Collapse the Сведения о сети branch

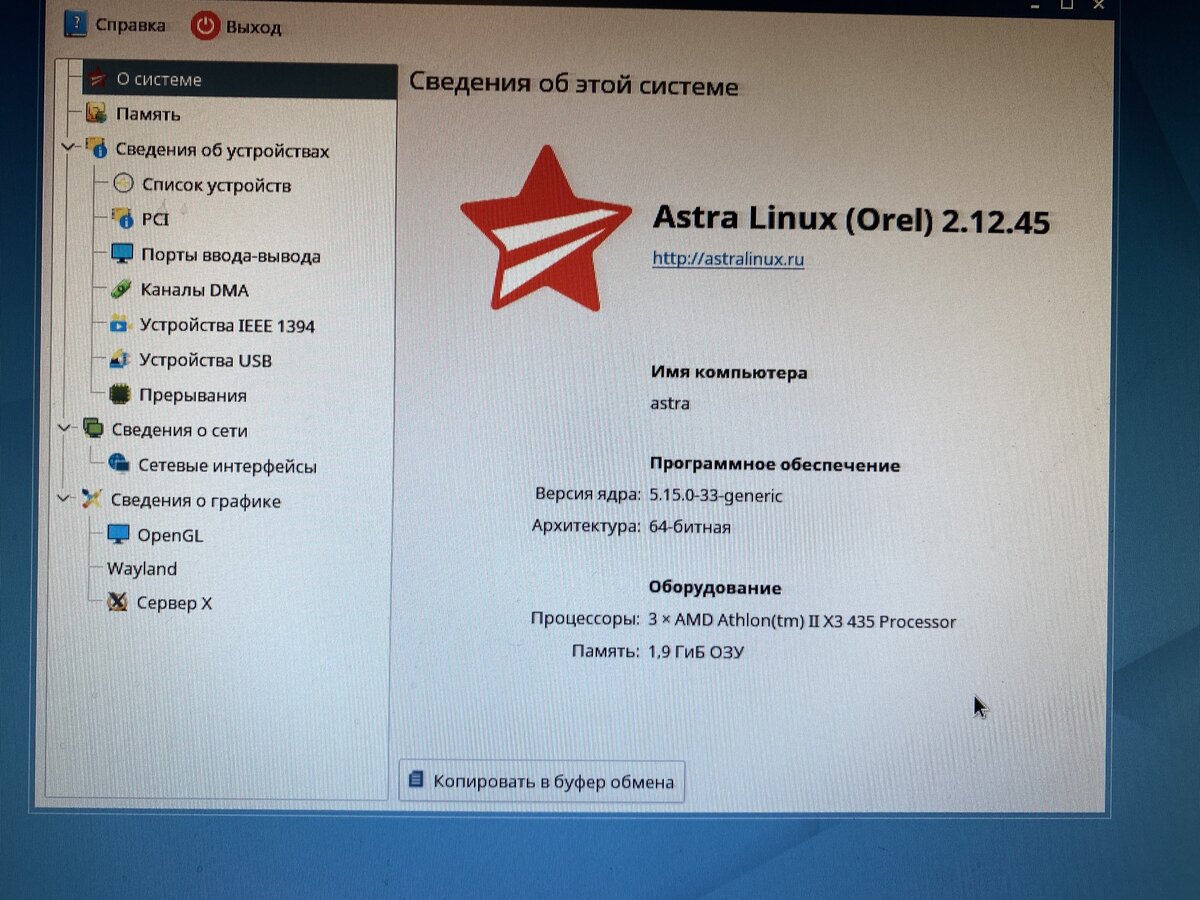(x=67, y=428)
